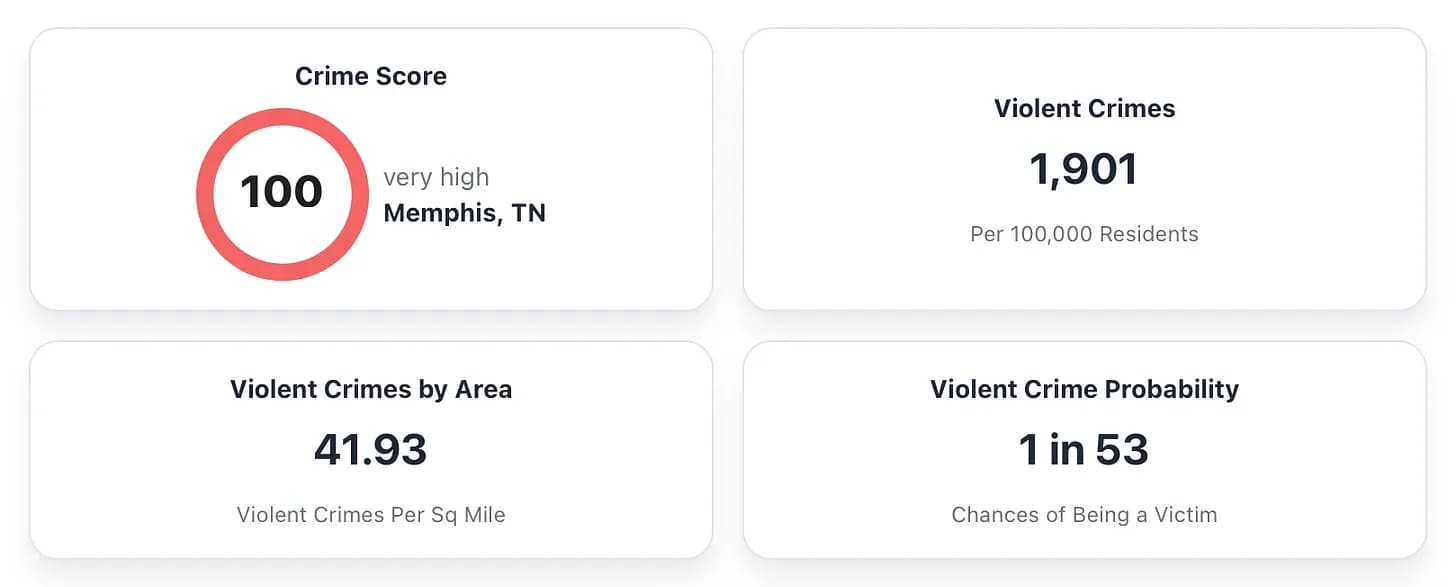
Task: Click the 'Chances of Being a Victim' caption
Action: [x=1084, y=515]
